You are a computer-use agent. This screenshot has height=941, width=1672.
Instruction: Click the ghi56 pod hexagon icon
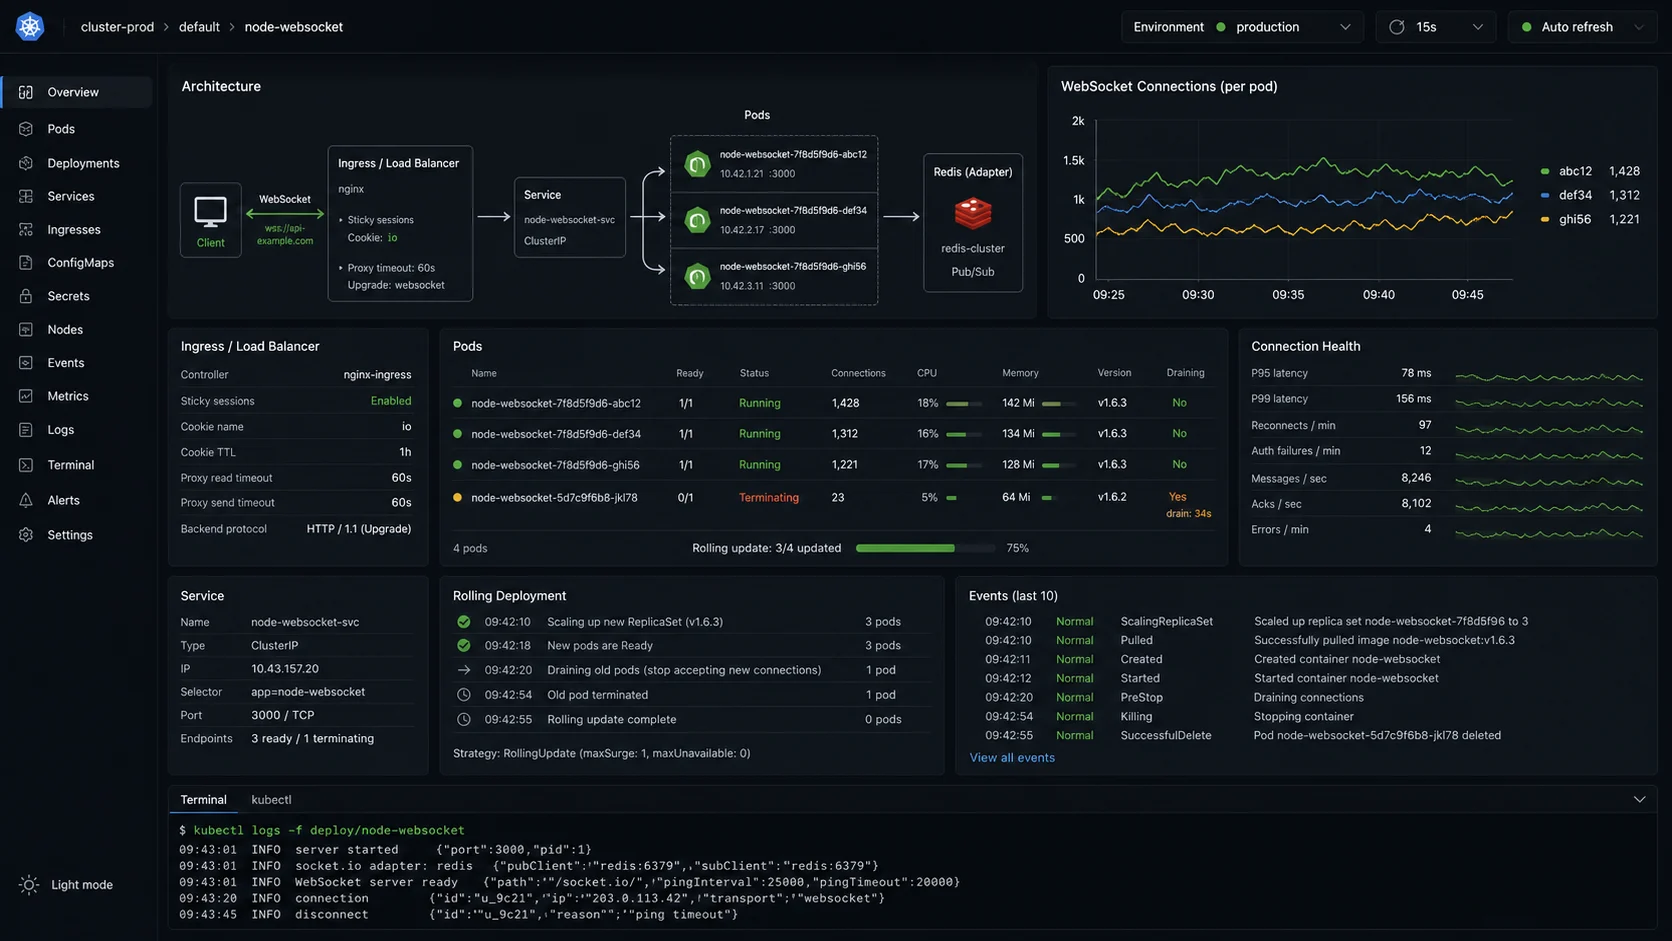pos(697,276)
